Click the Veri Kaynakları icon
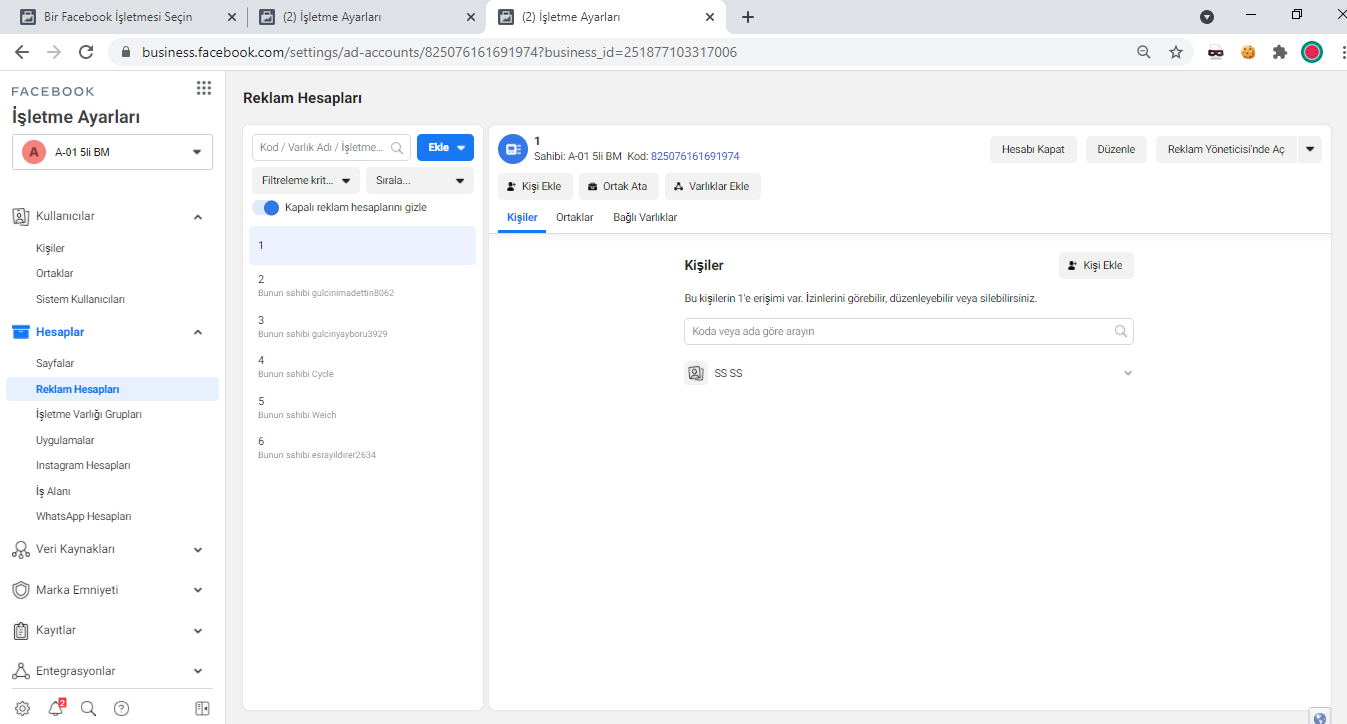Screen dimensions: 1347x724 tap(20, 549)
